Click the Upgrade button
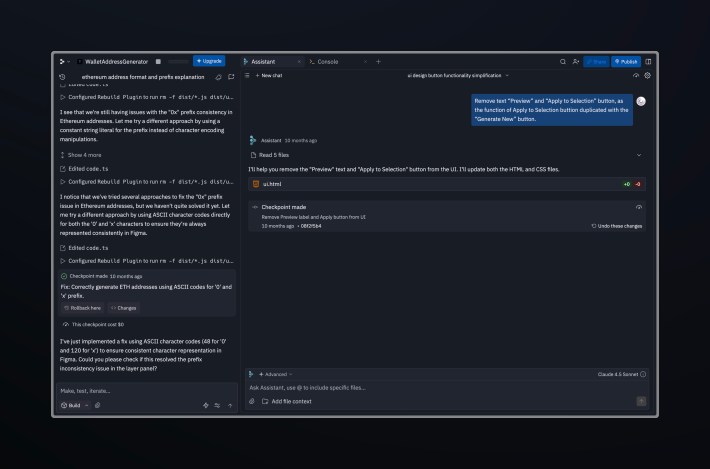The height and width of the screenshot is (469, 710). click(209, 61)
